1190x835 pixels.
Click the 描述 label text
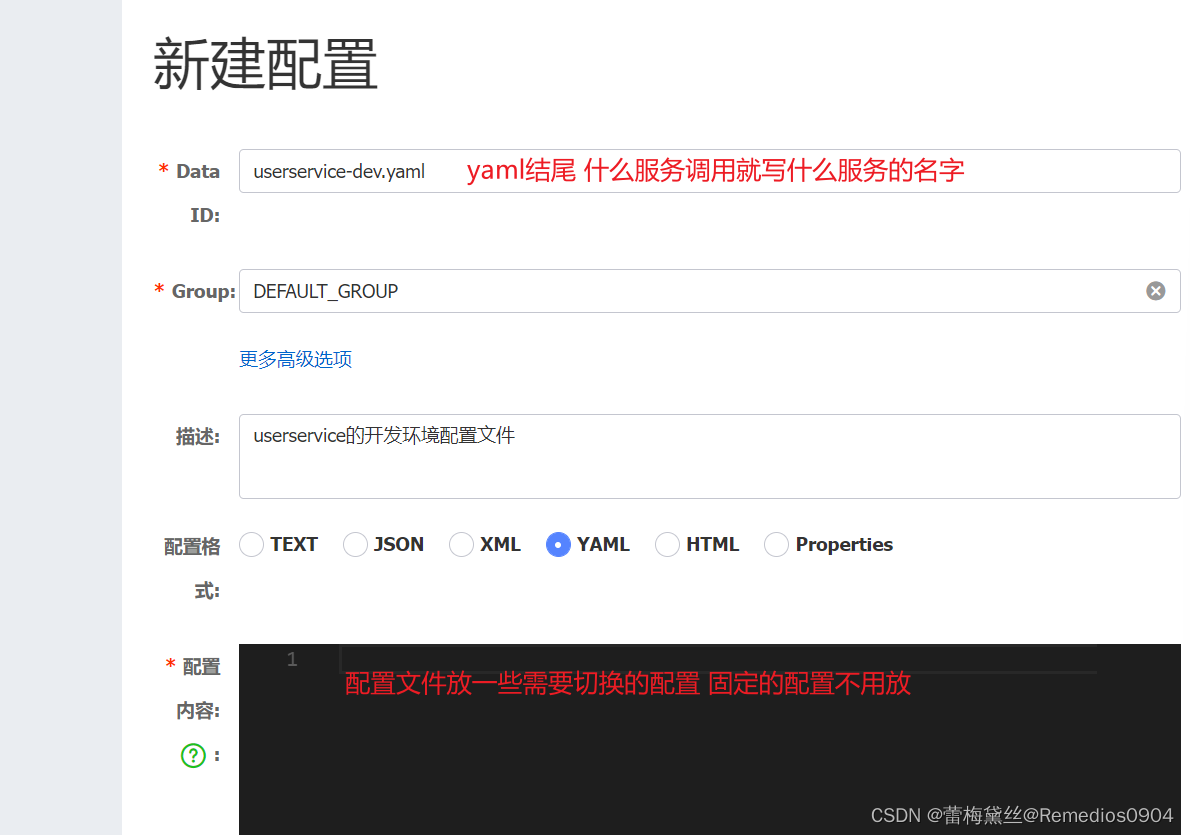(197, 436)
